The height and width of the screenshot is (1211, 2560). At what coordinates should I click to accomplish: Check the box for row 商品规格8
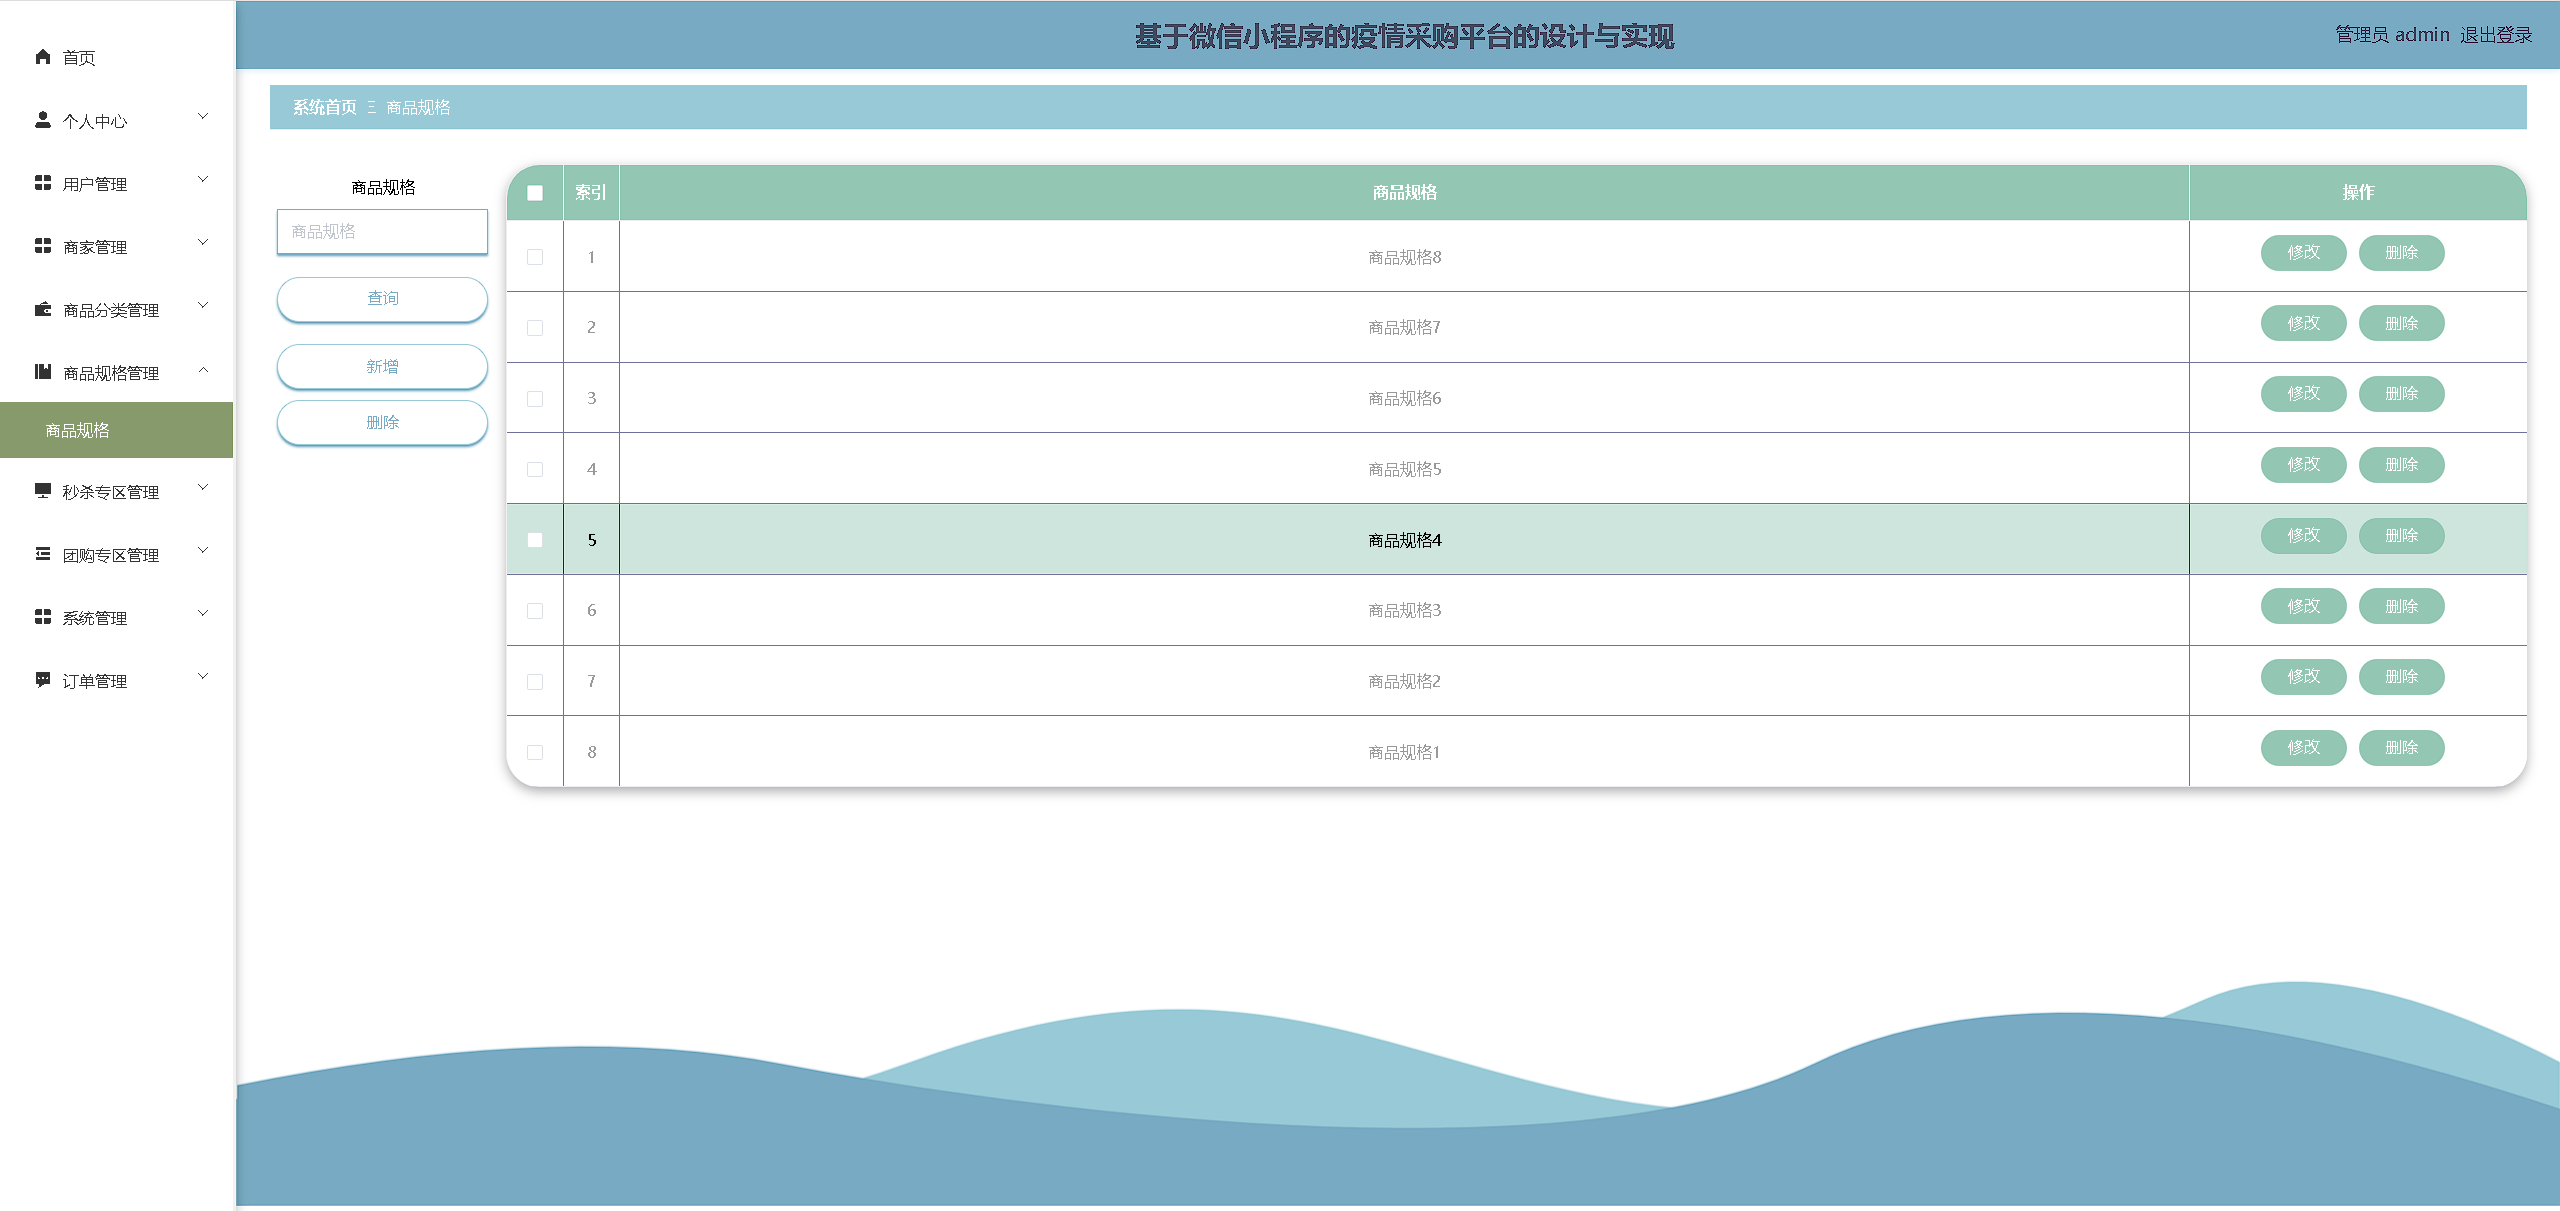[535, 257]
